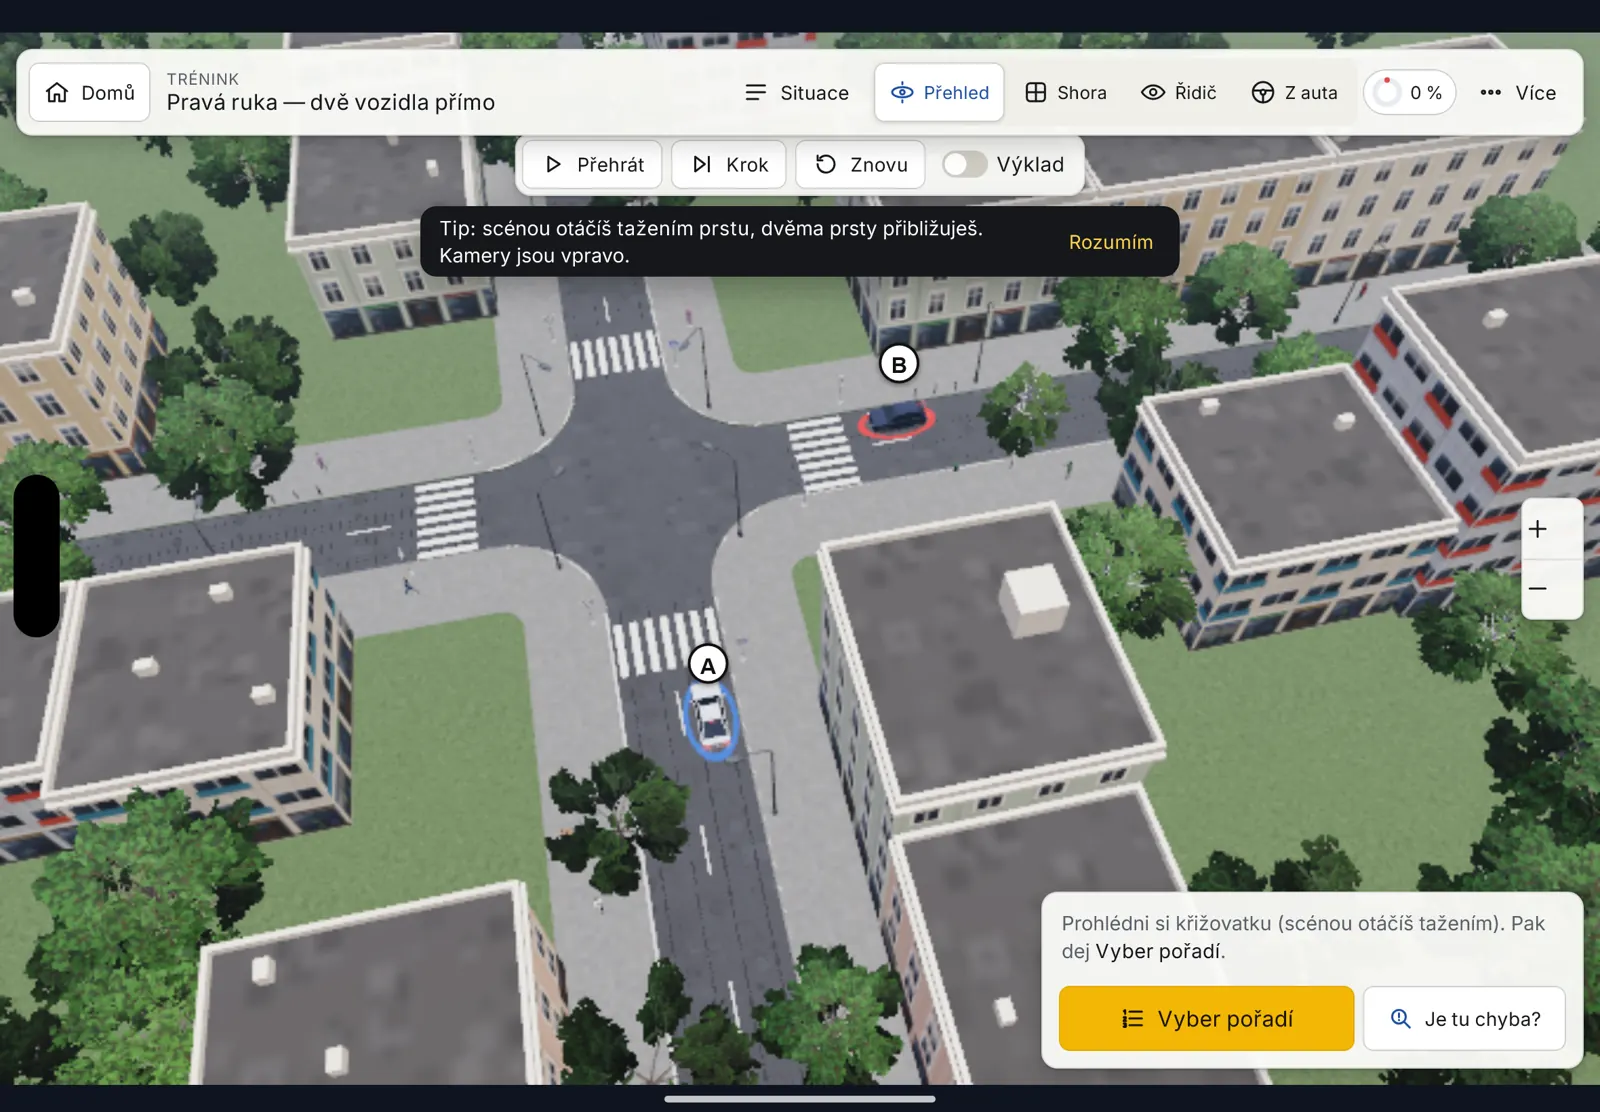This screenshot has width=1600, height=1112.
Task: Restart the scene with Znovu
Action: point(860,165)
